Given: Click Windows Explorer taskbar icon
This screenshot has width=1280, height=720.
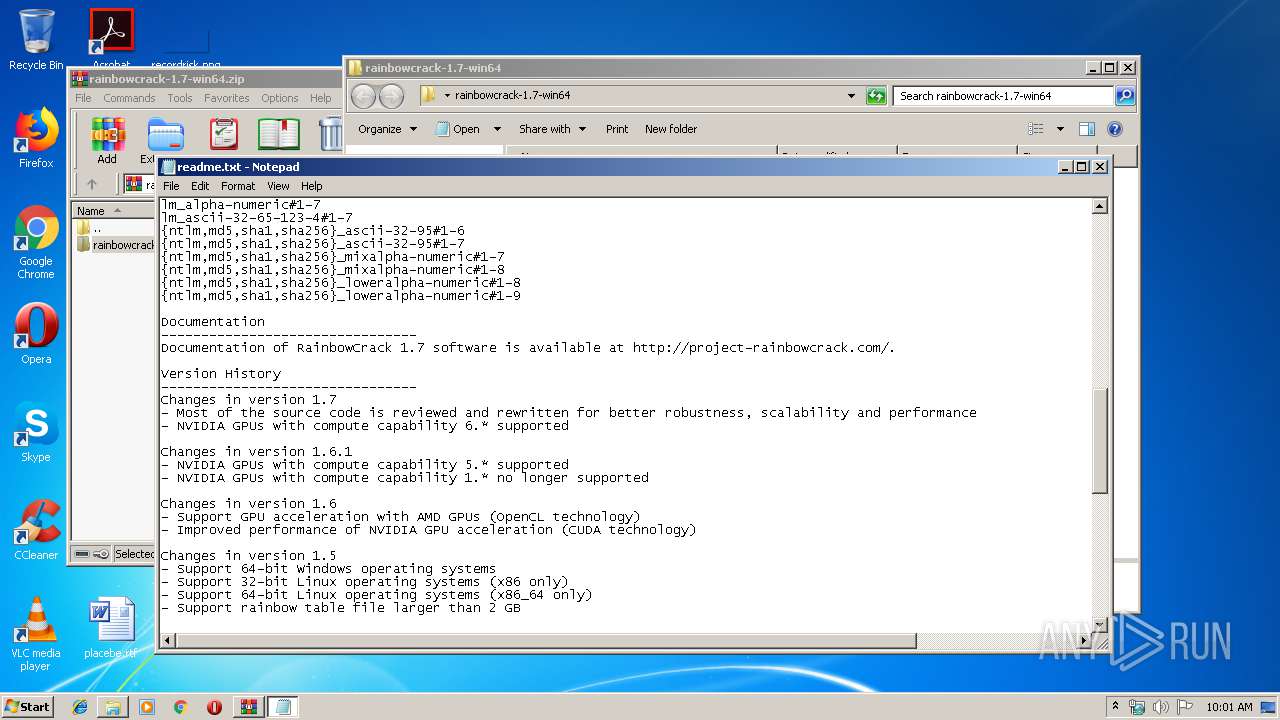Looking at the screenshot, I should (x=113, y=707).
